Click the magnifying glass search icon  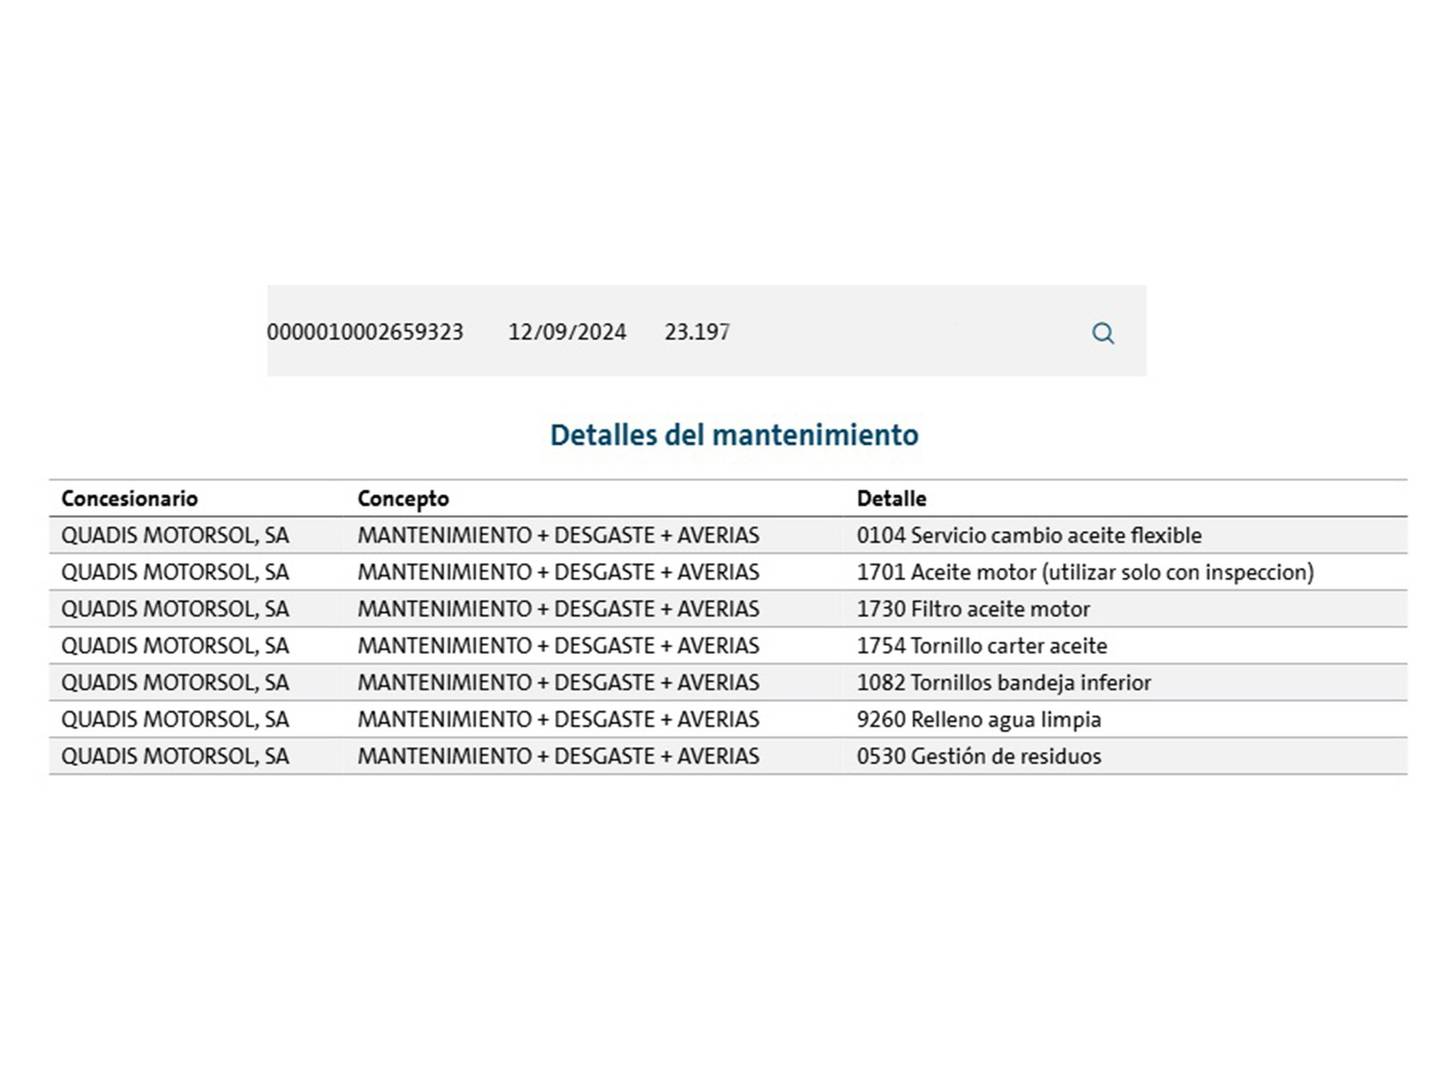click(1102, 333)
